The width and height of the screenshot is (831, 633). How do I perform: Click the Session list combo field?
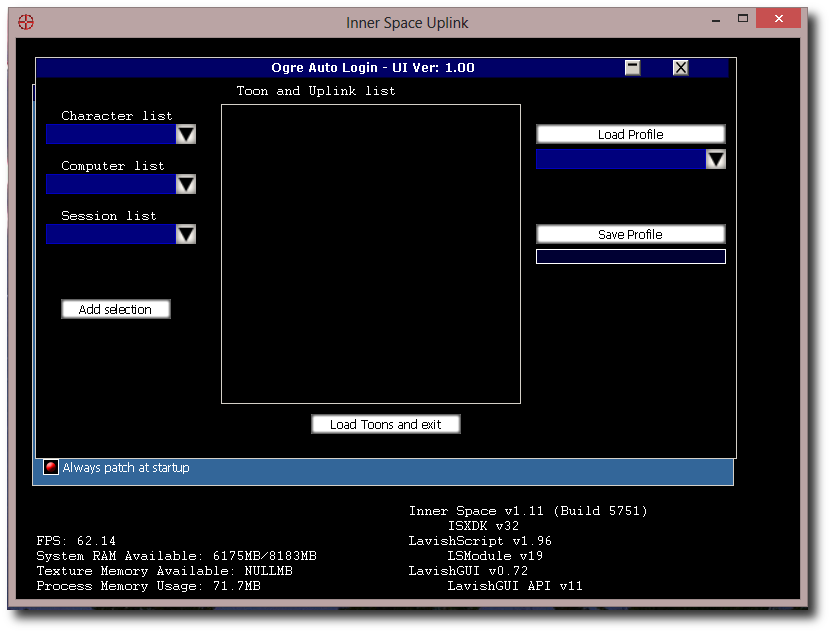(x=111, y=234)
